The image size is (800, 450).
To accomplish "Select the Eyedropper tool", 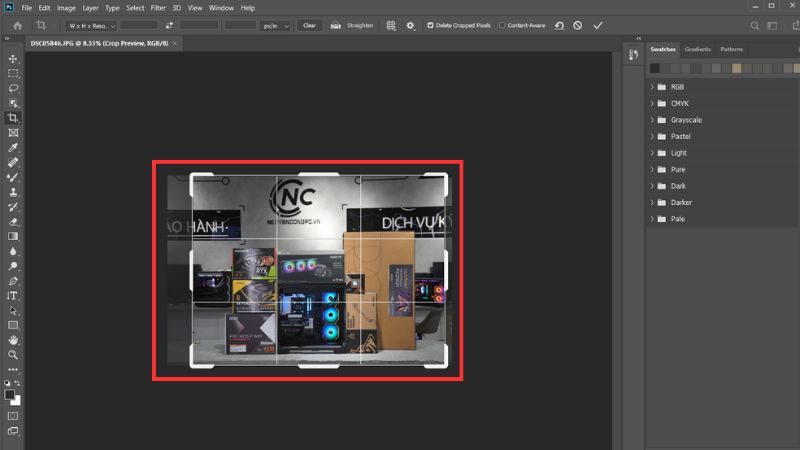I will pyautogui.click(x=13, y=147).
